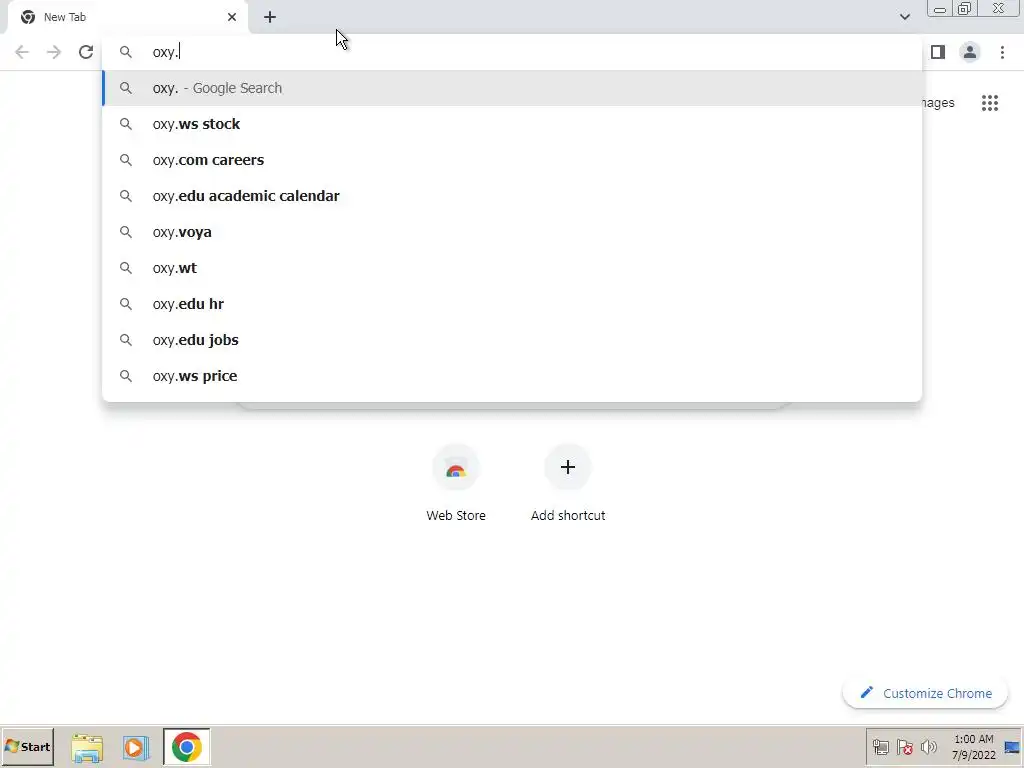Choose the 'oxy.edu hr' suggestion
The width and height of the screenshot is (1024, 768).
pos(512,304)
